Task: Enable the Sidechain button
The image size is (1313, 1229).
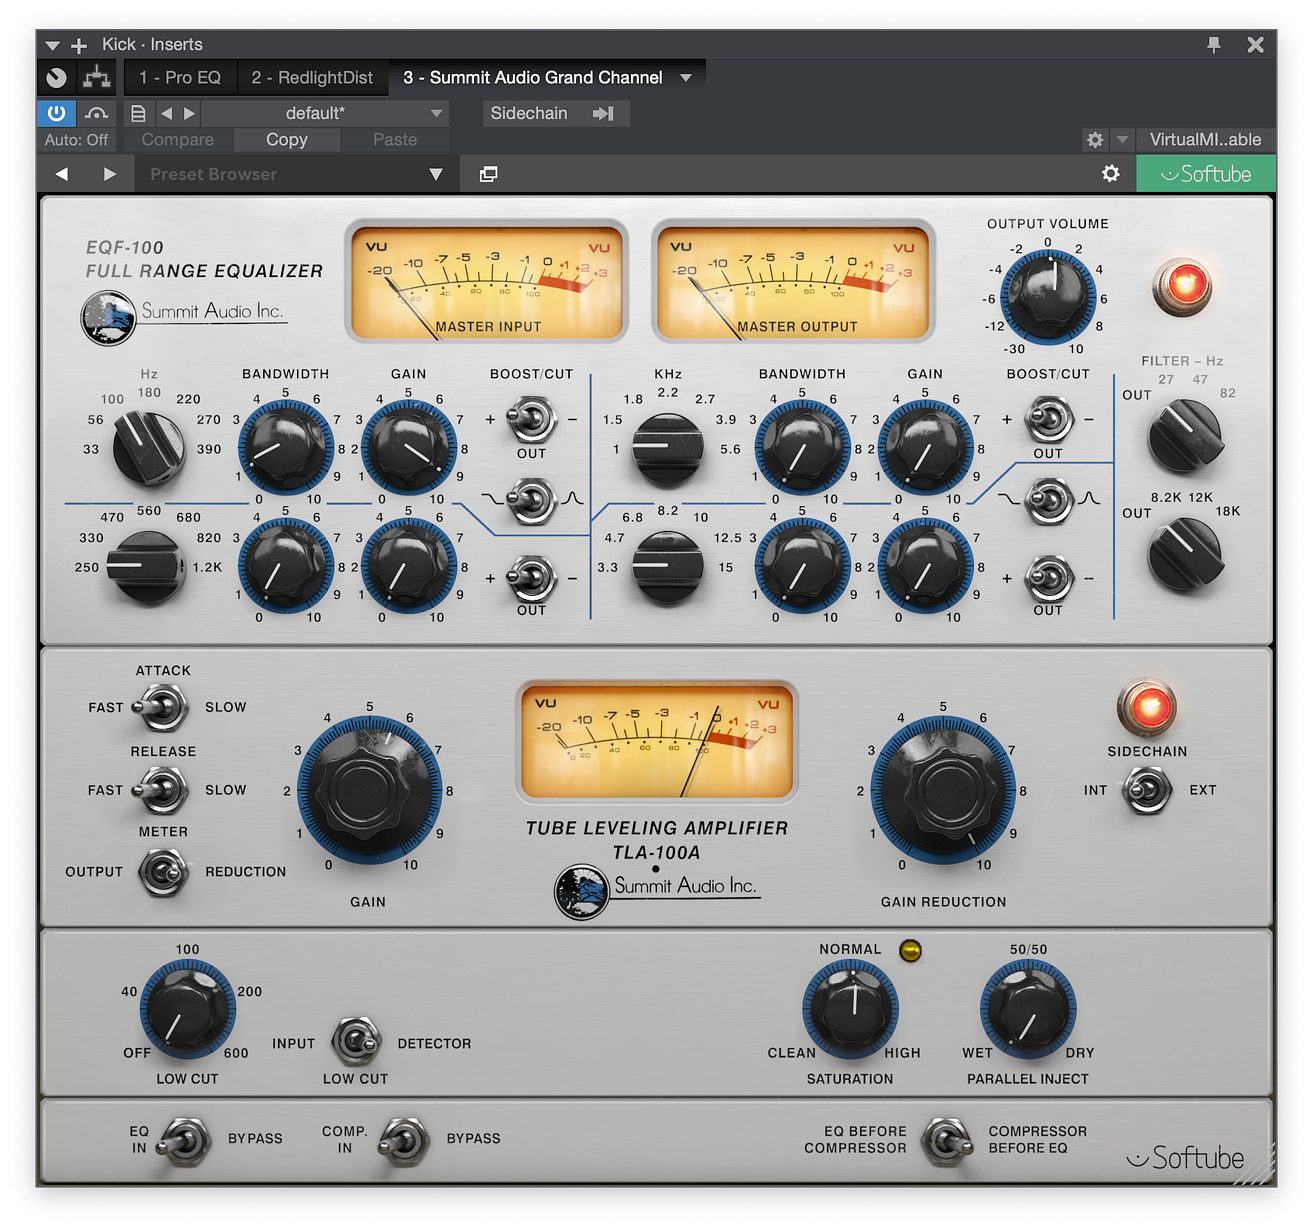Action: [556, 113]
